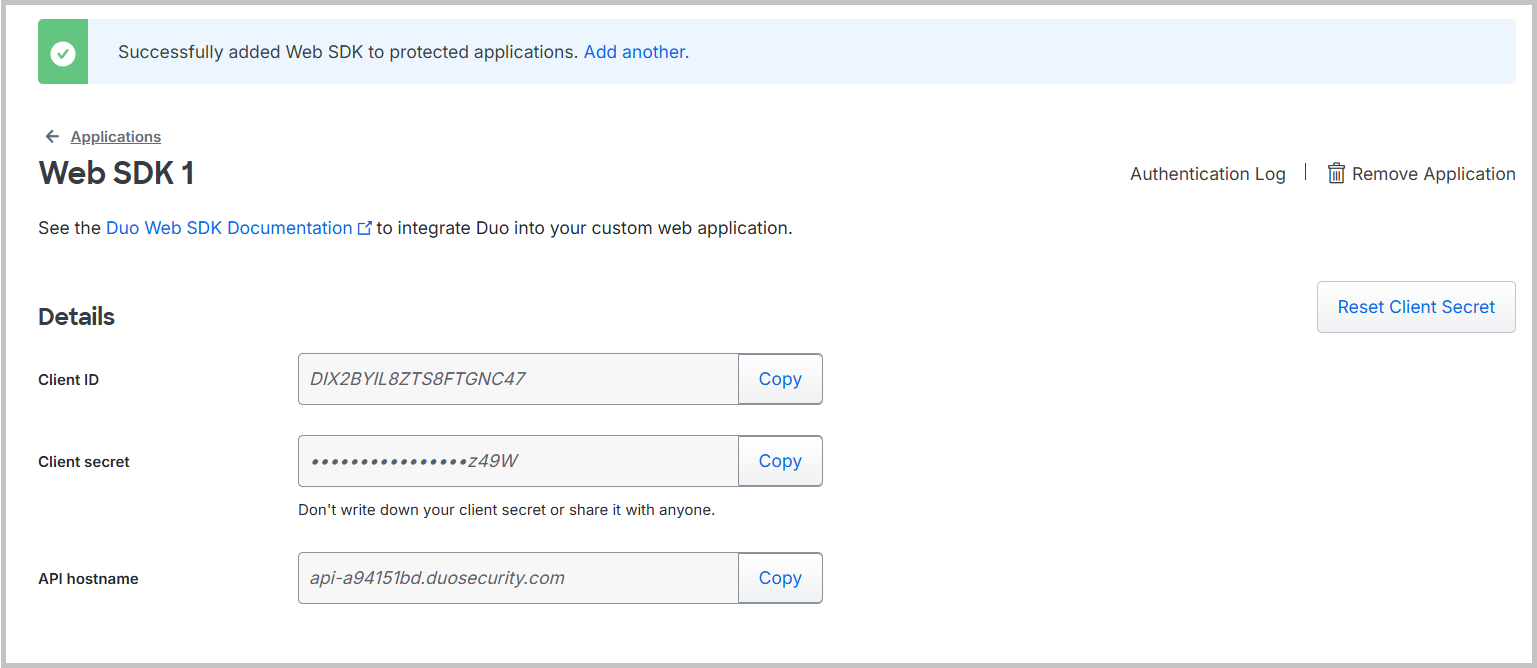Screen dimensions: 1537x668
Task: Click the masked Client secret field
Action: 518,461
